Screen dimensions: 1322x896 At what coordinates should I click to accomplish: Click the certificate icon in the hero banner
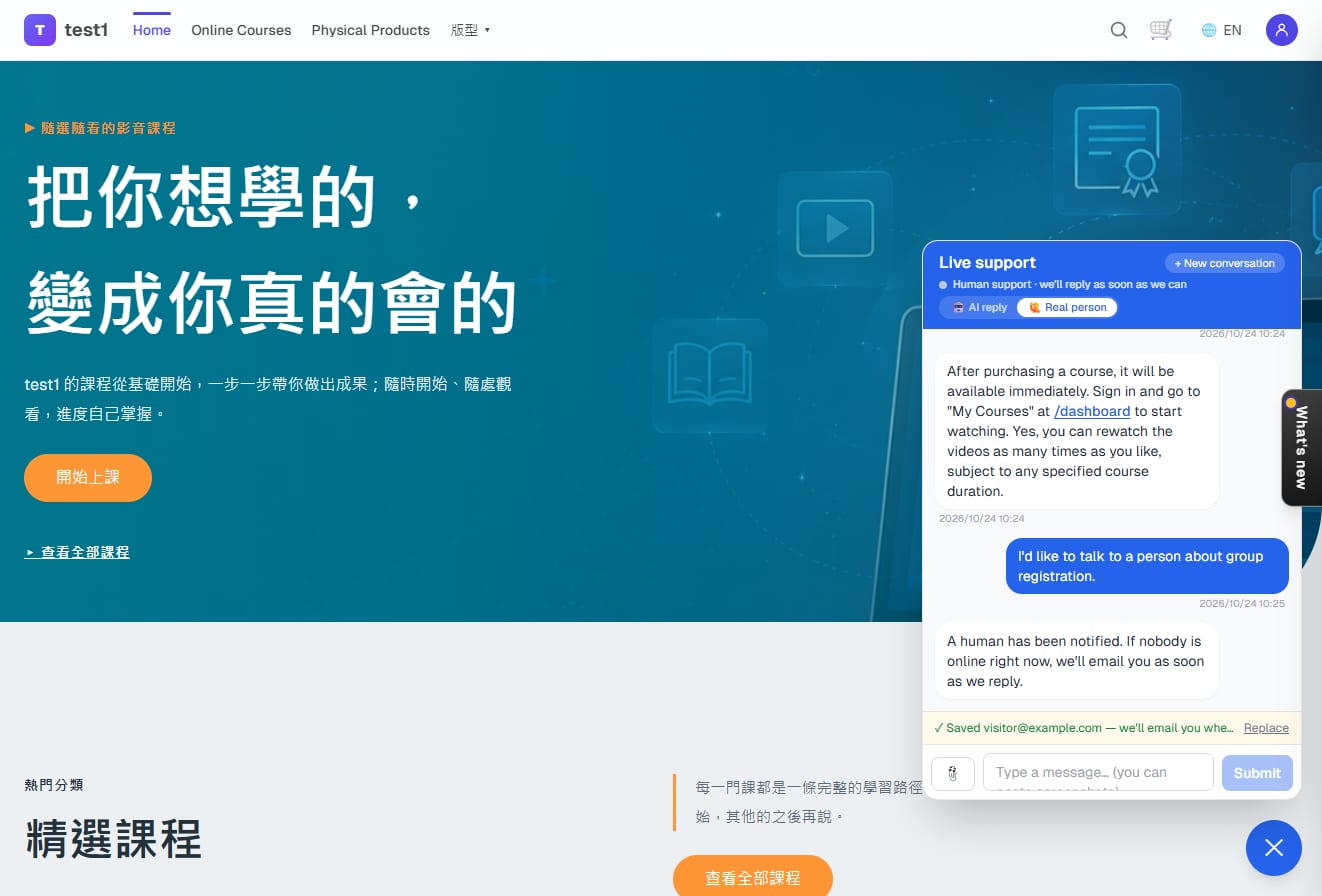(x=1117, y=149)
